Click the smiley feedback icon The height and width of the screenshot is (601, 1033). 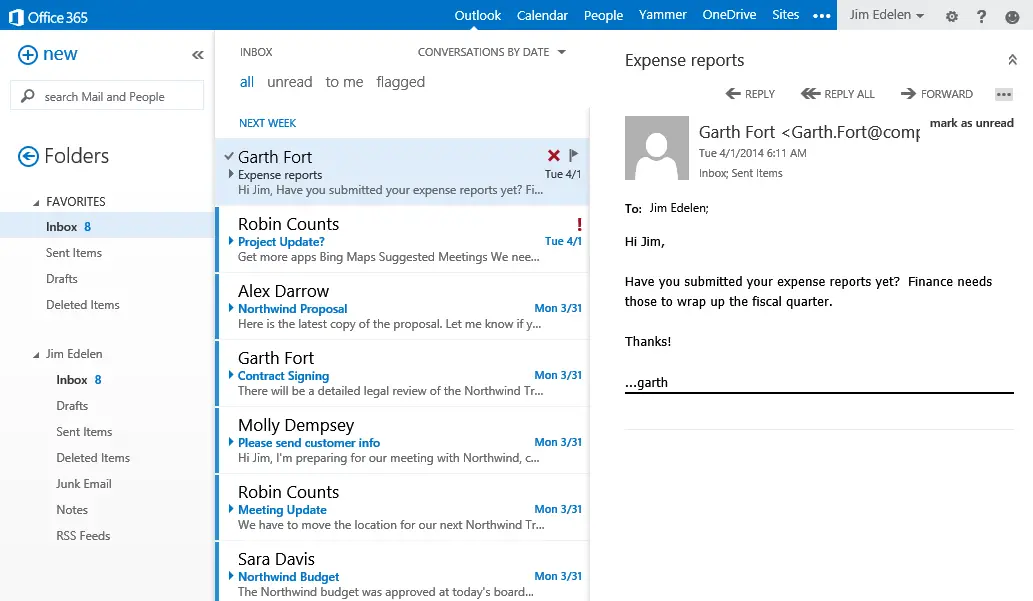tap(1012, 17)
